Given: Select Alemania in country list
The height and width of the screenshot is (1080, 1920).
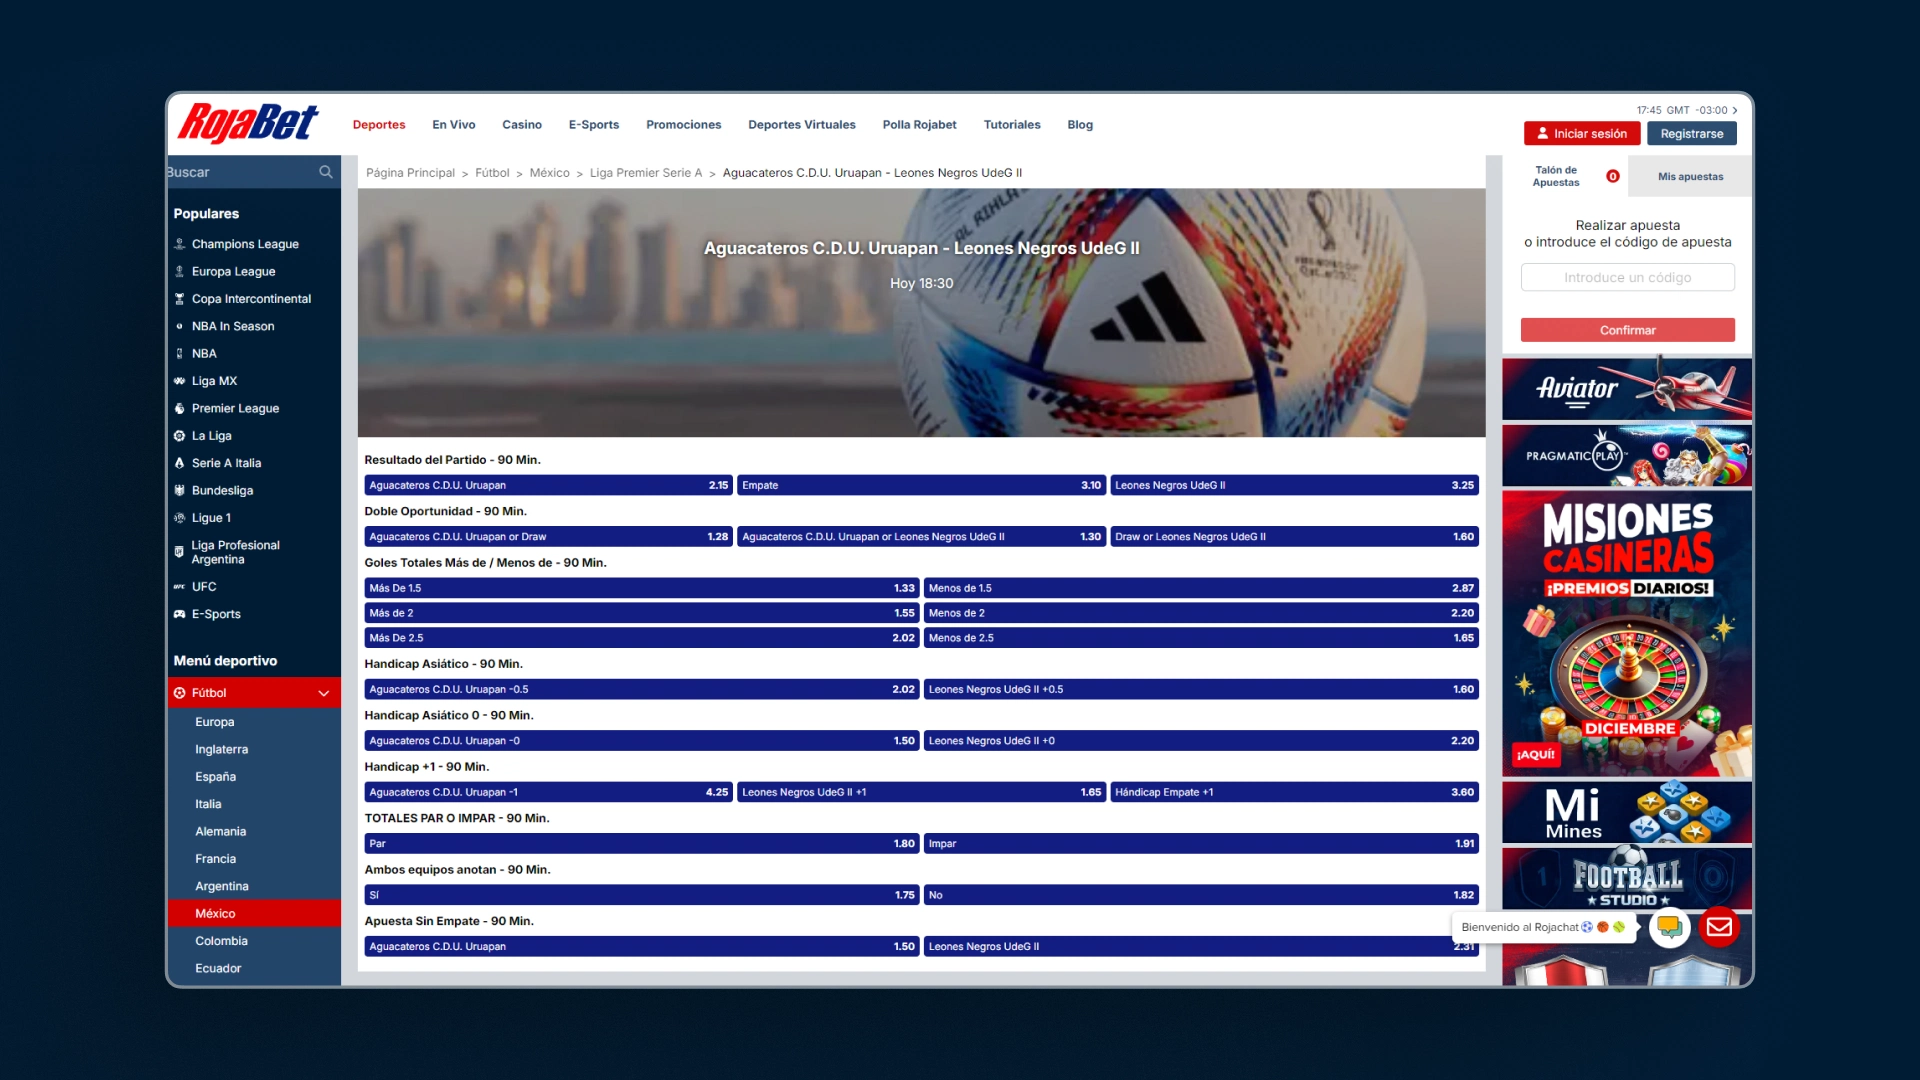Looking at the screenshot, I should (254, 831).
